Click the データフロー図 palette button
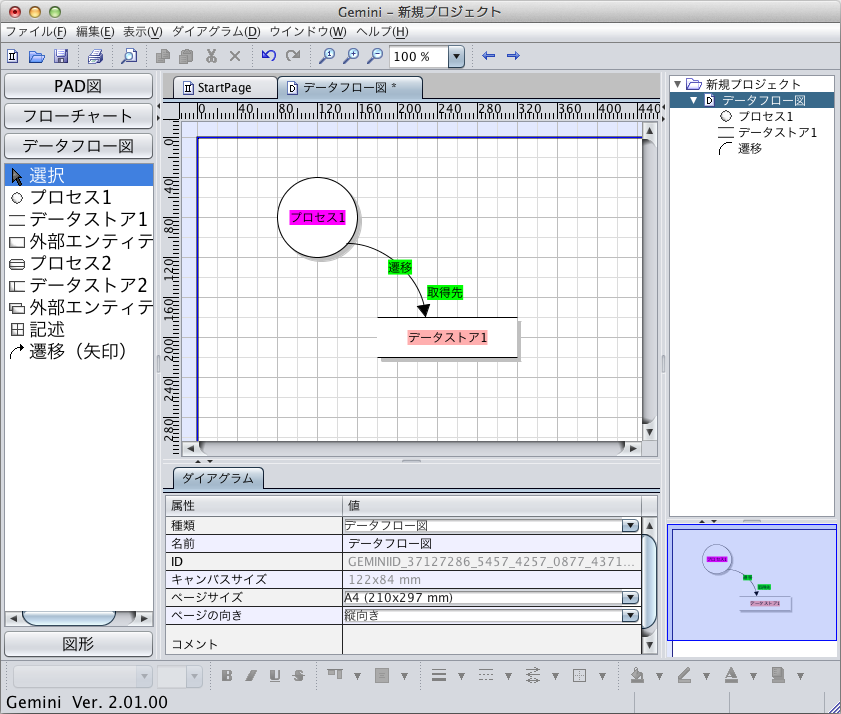The width and height of the screenshot is (841, 714). coord(78,146)
